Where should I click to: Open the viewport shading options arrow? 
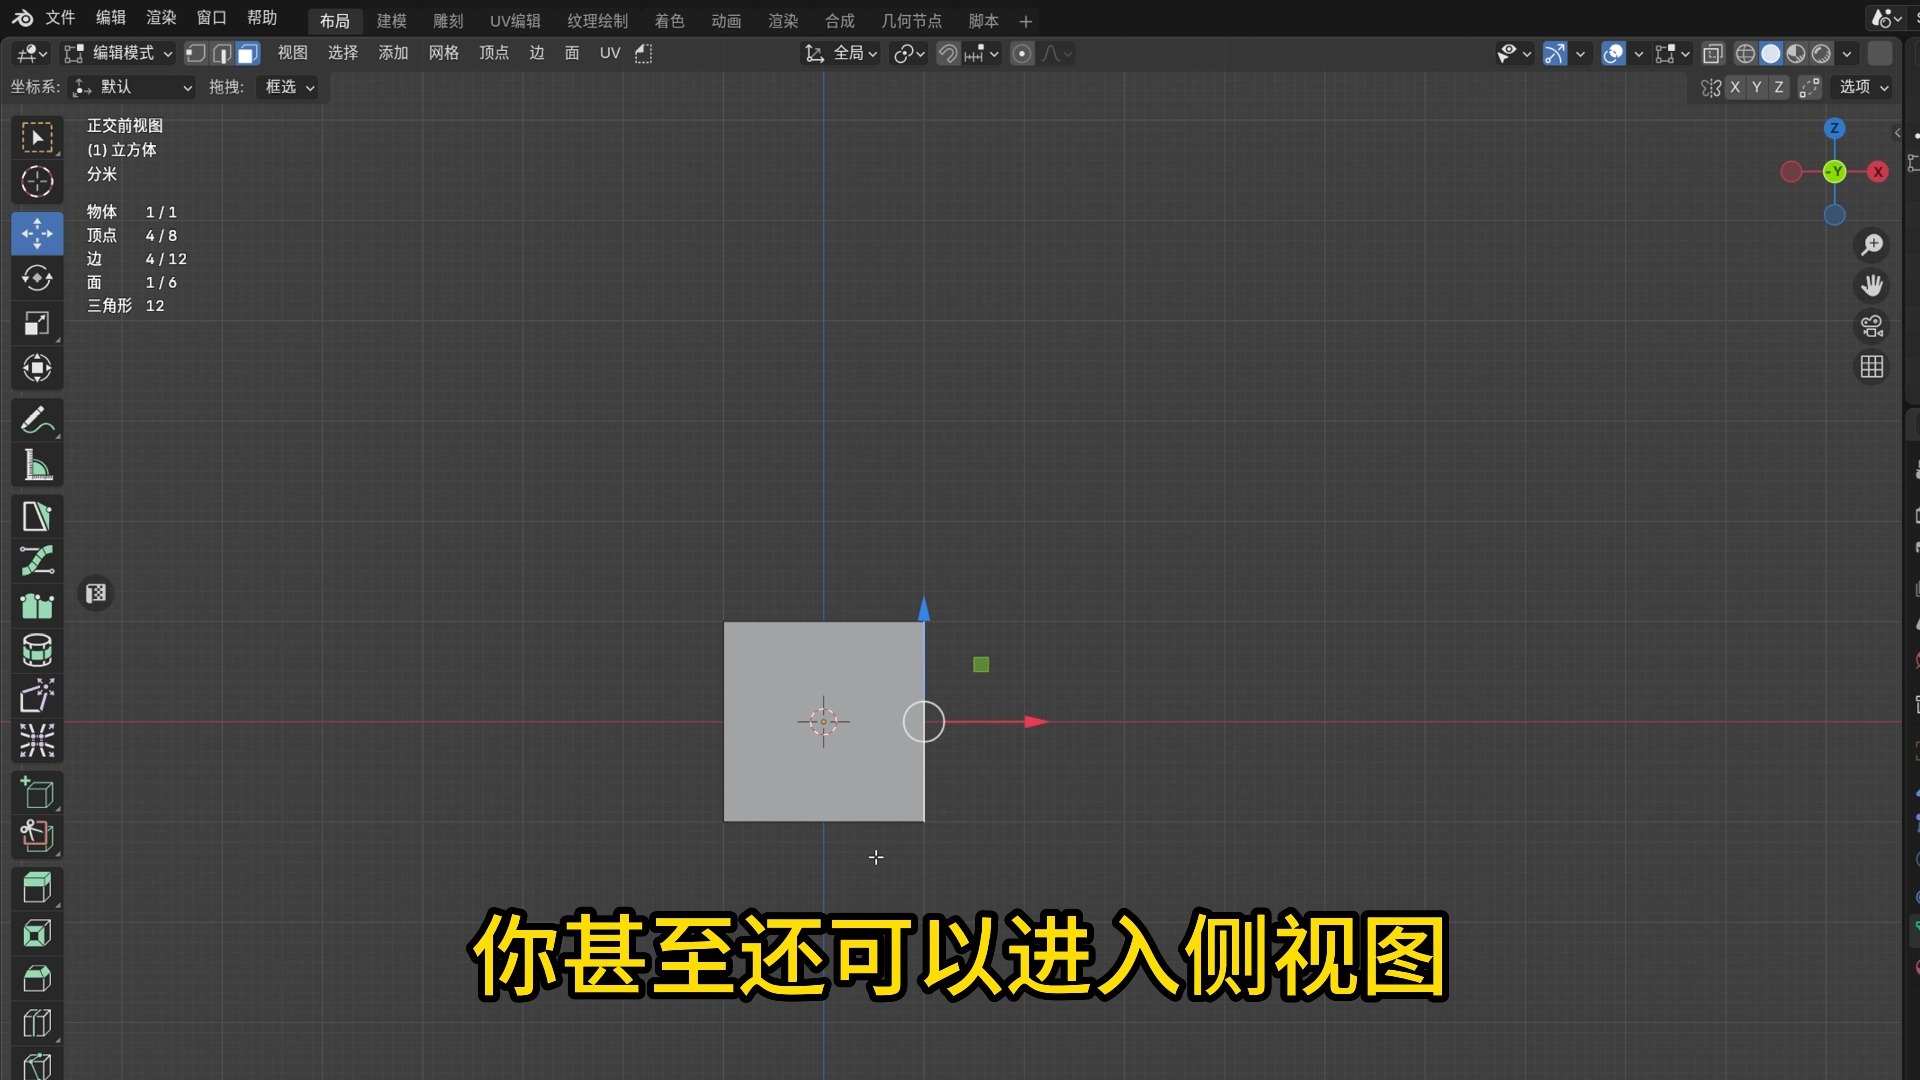click(x=1847, y=53)
